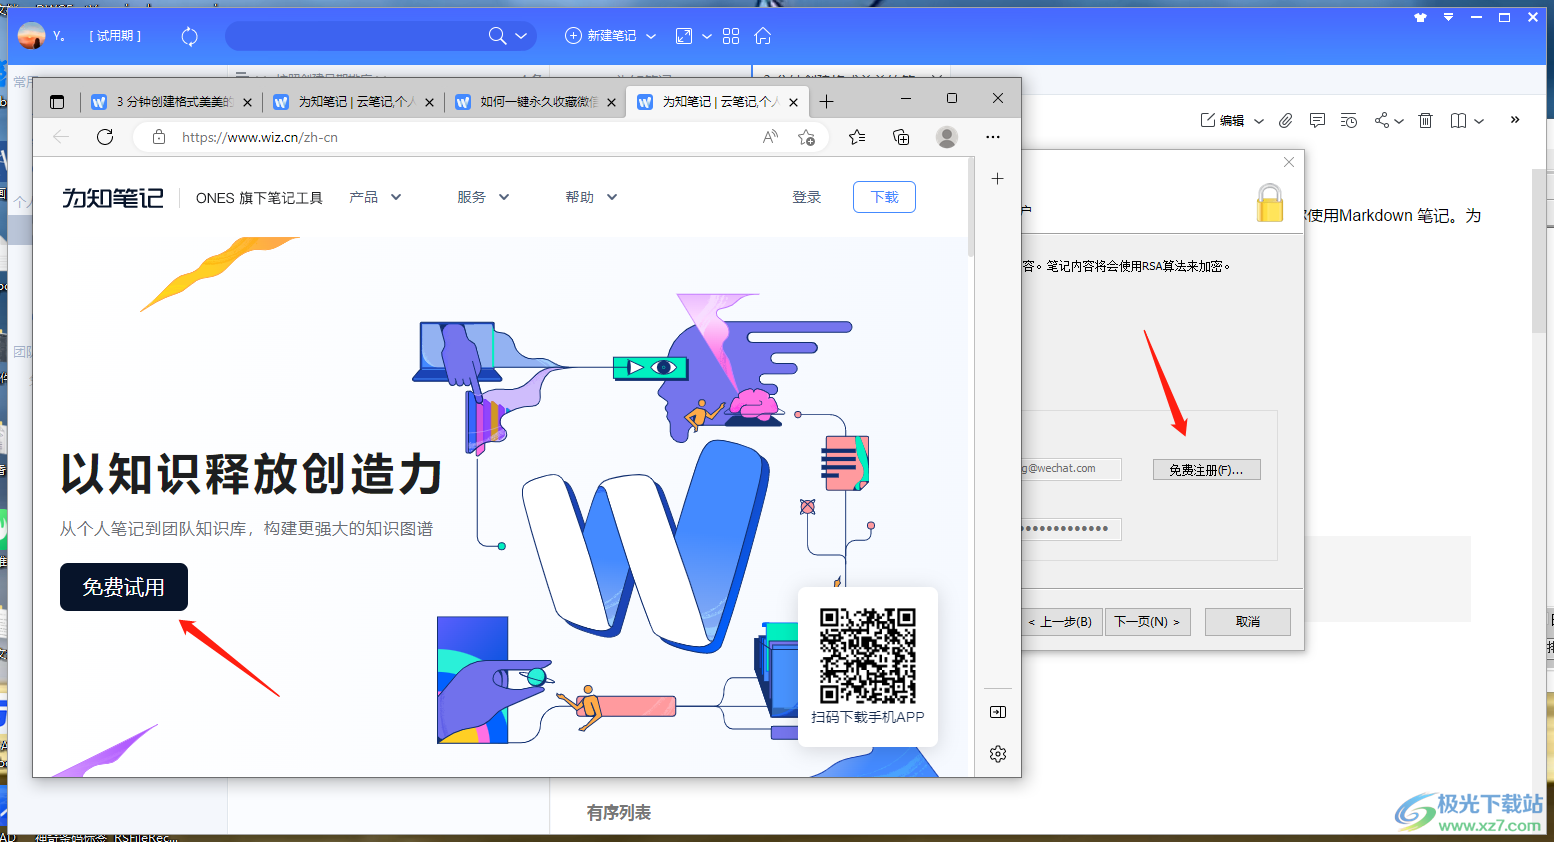Image resolution: width=1554 pixels, height=842 pixels.
Task: Open the 产品 menu on webpage
Action: (x=375, y=197)
